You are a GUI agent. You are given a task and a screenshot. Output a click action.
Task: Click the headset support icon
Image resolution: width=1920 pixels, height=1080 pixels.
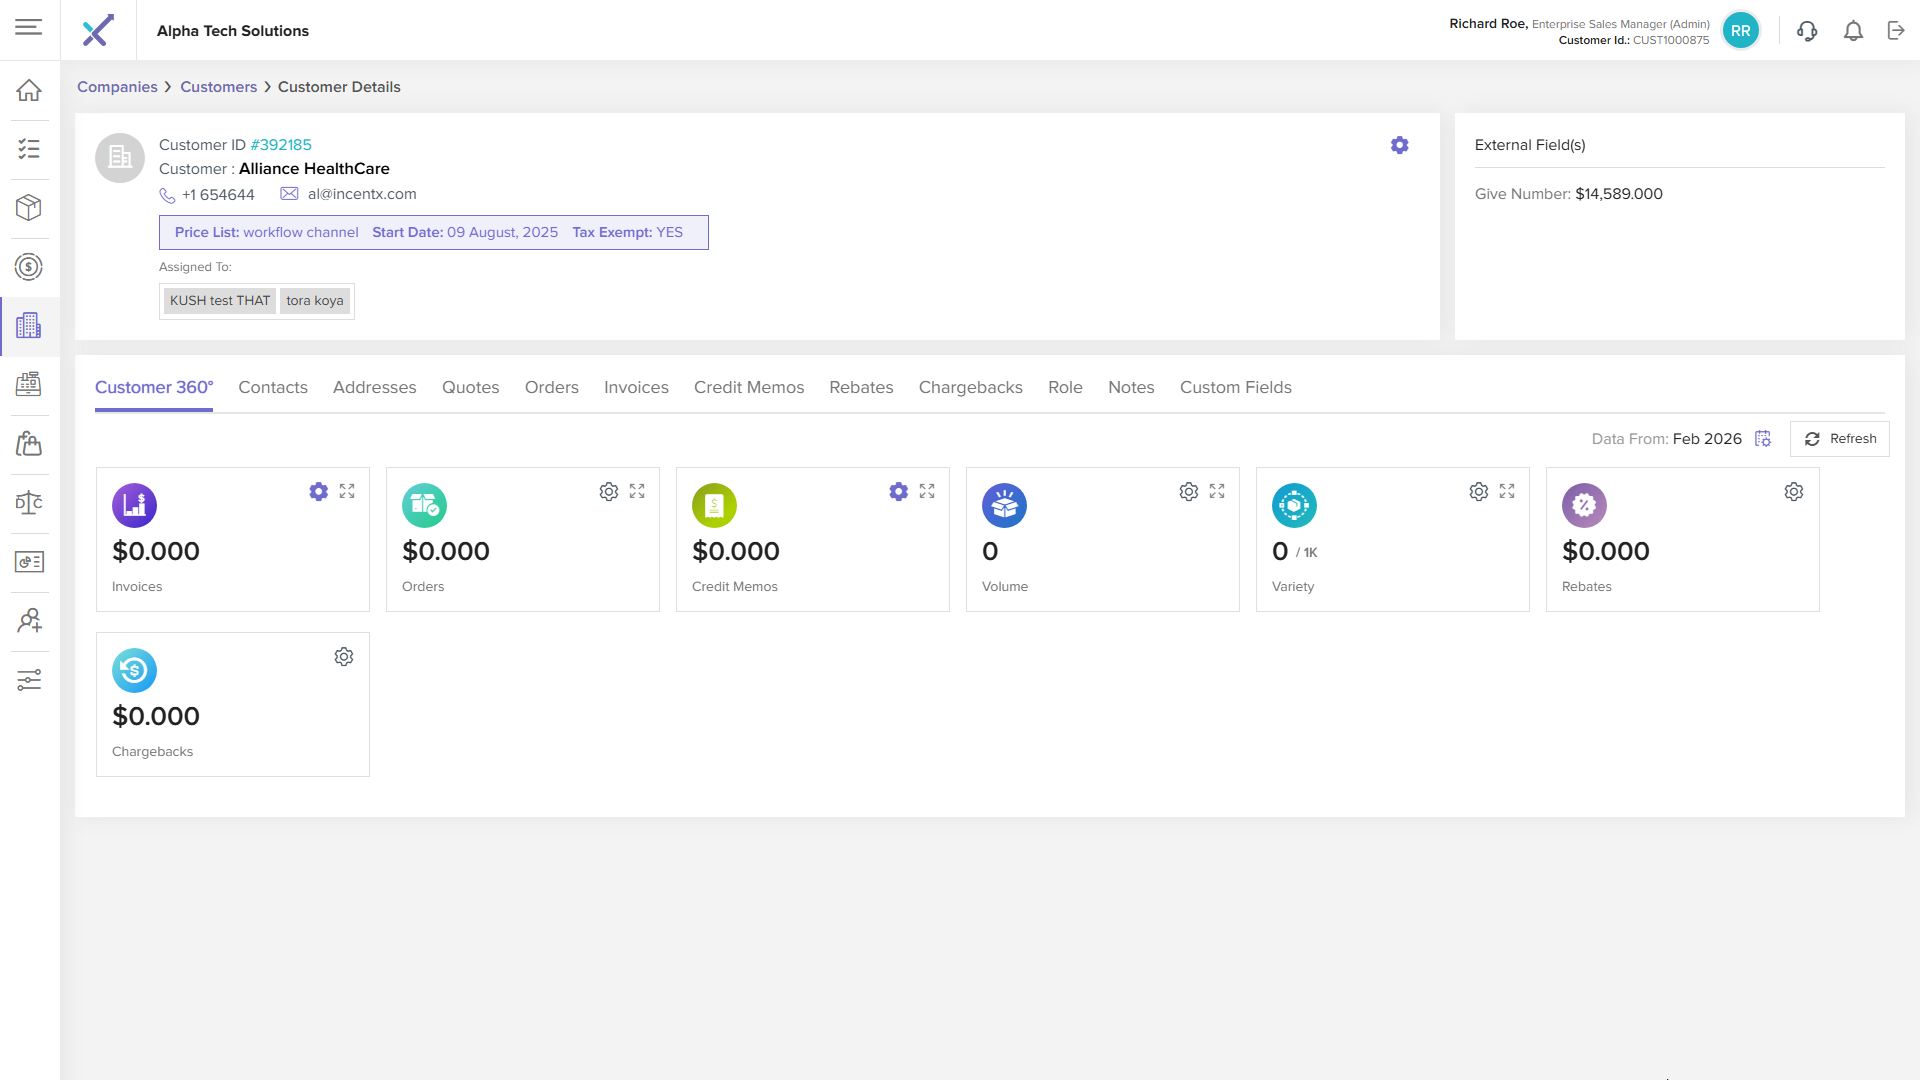pos(1806,31)
